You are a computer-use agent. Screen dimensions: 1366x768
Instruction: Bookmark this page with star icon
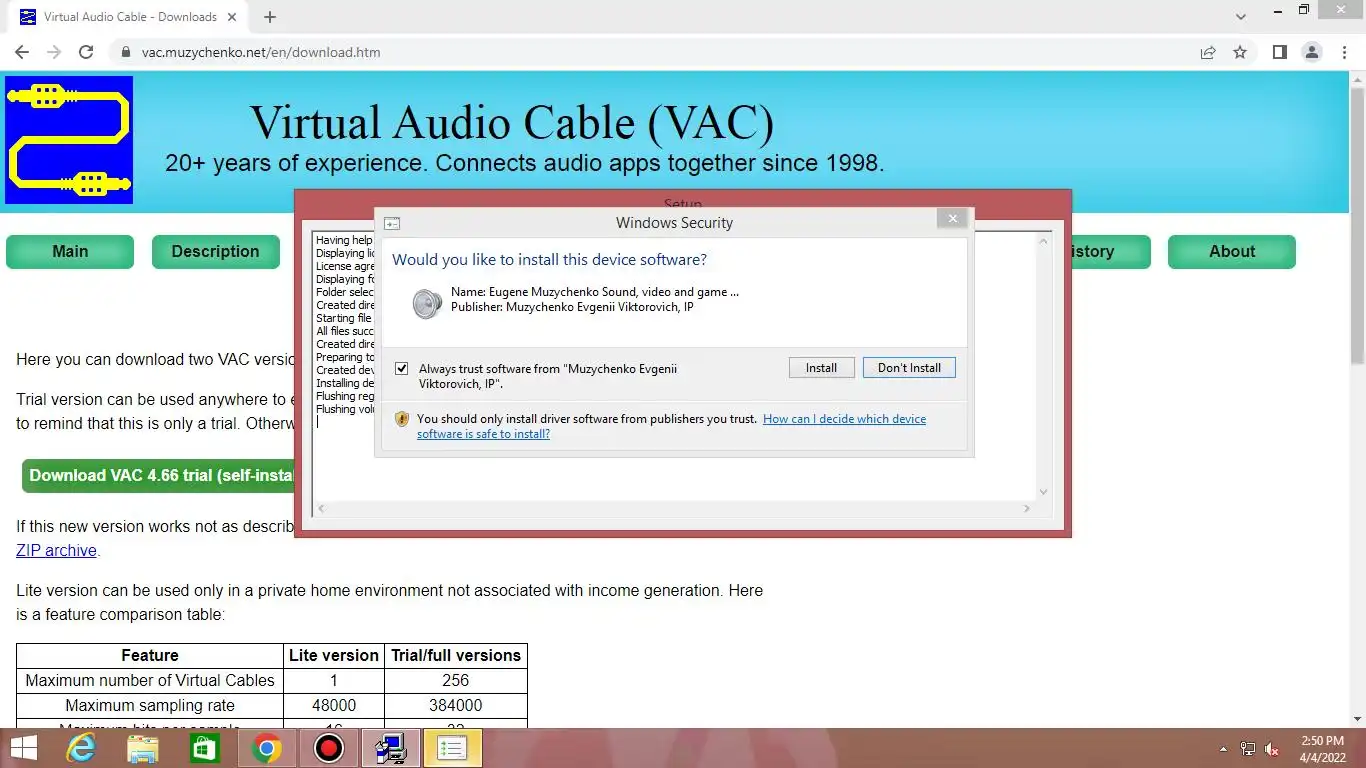[1240, 52]
